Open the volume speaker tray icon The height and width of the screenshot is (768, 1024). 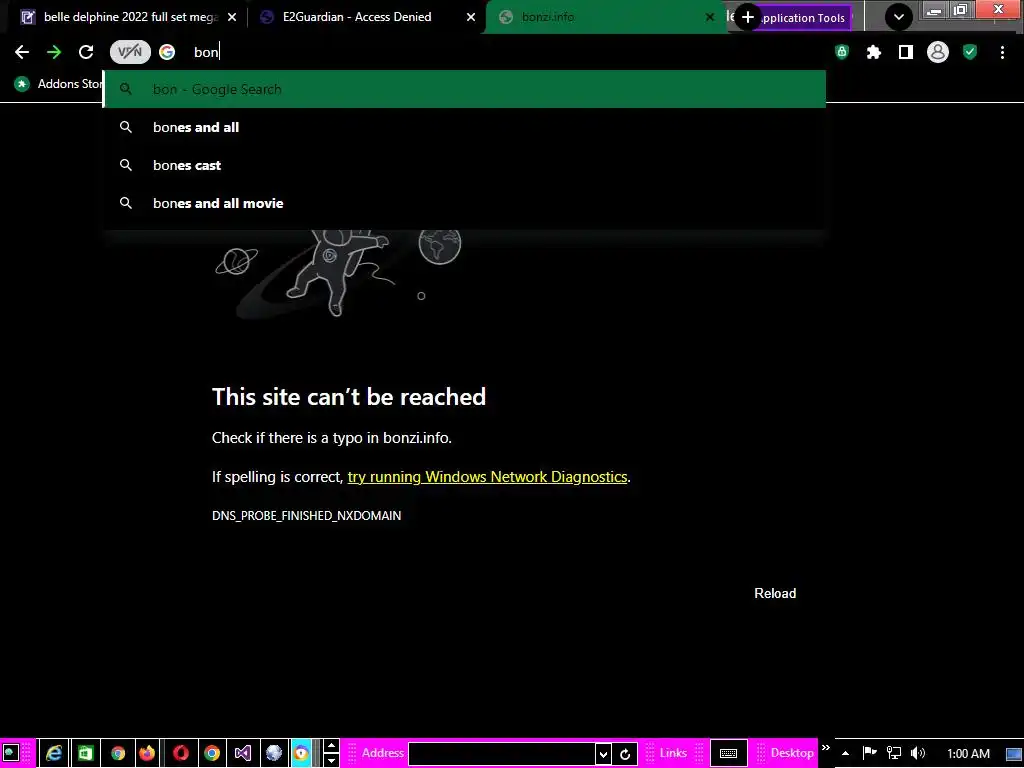click(918, 754)
